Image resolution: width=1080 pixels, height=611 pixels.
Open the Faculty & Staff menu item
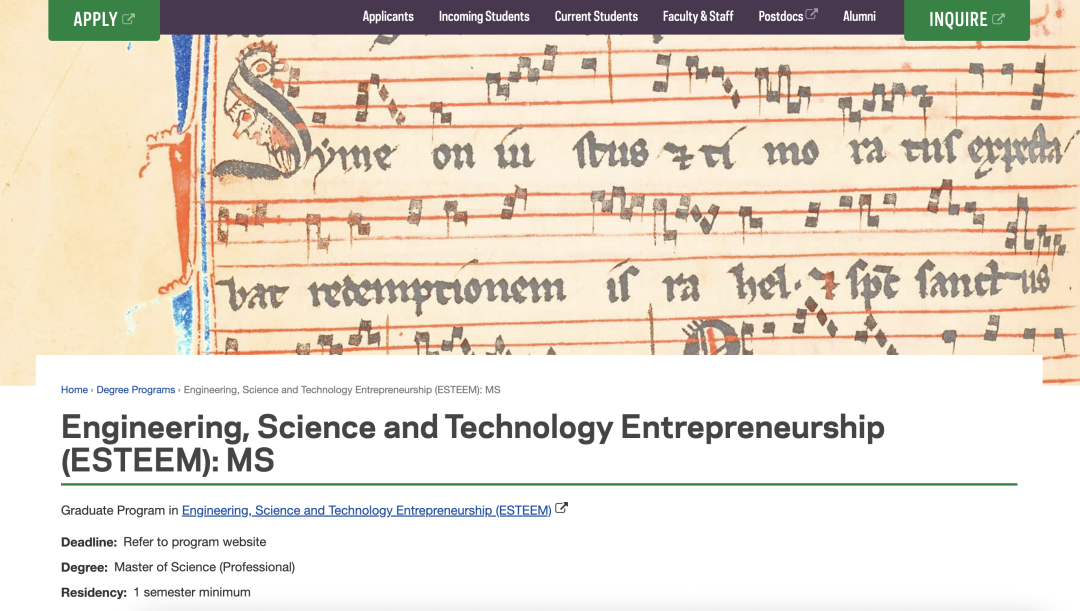(x=698, y=17)
